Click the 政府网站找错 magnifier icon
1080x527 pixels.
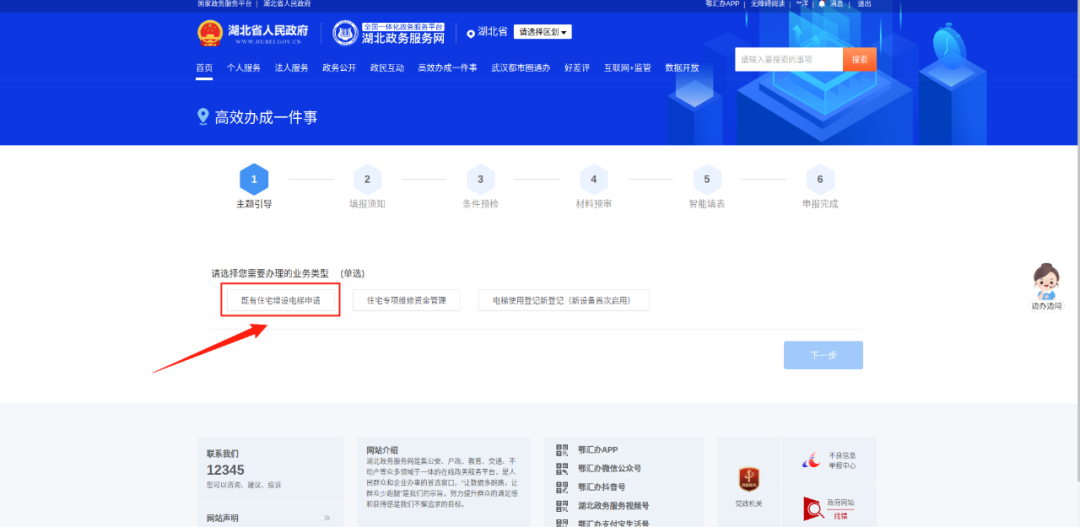[812, 509]
